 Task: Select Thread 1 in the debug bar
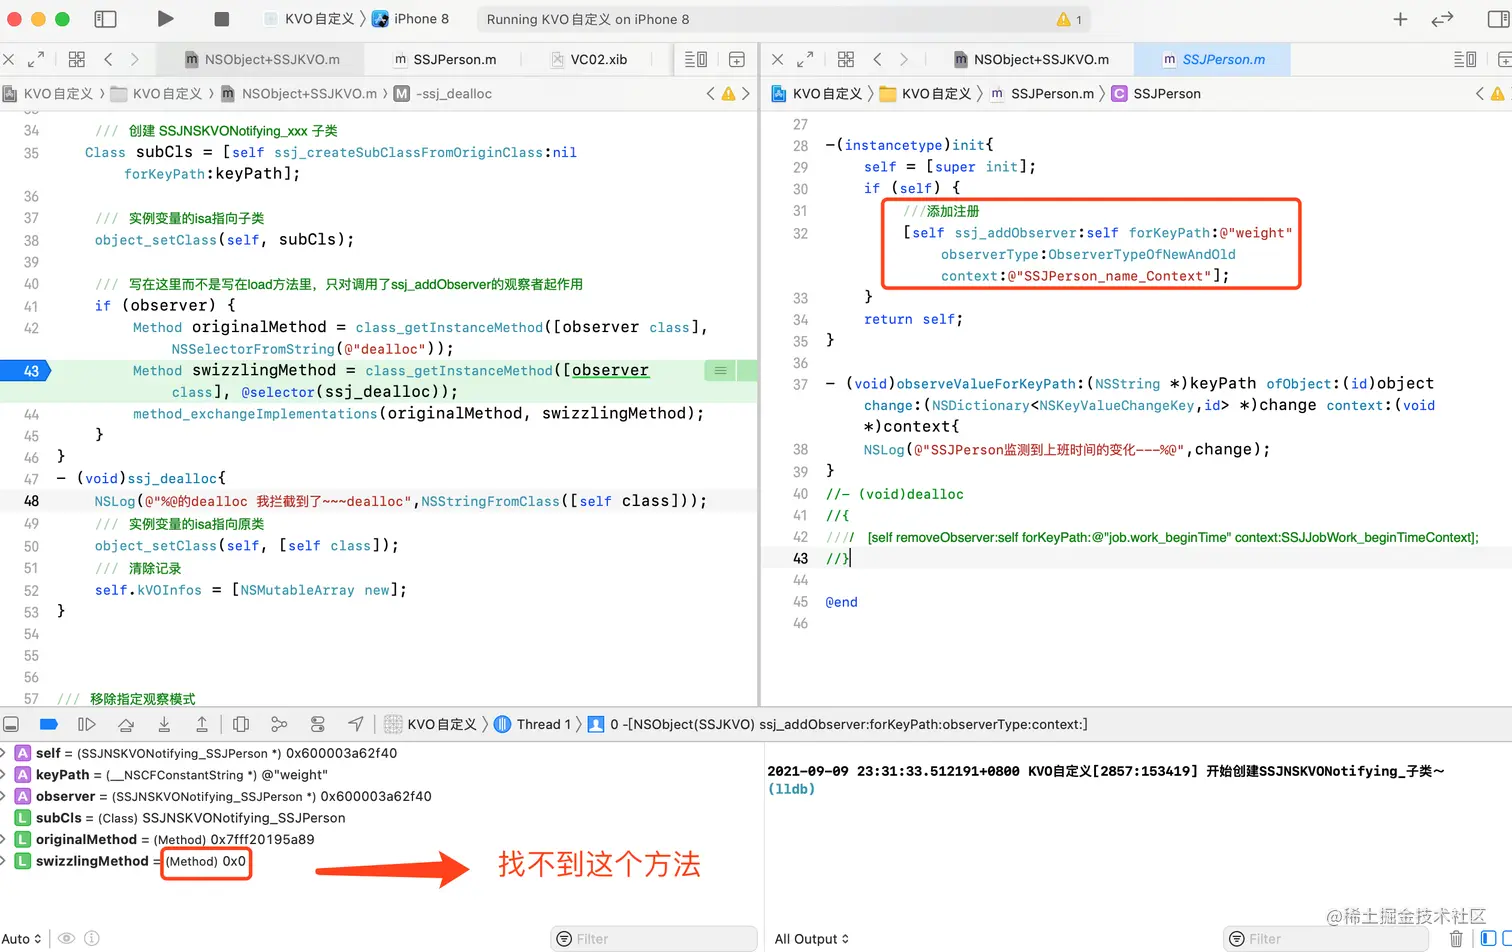(533, 724)
